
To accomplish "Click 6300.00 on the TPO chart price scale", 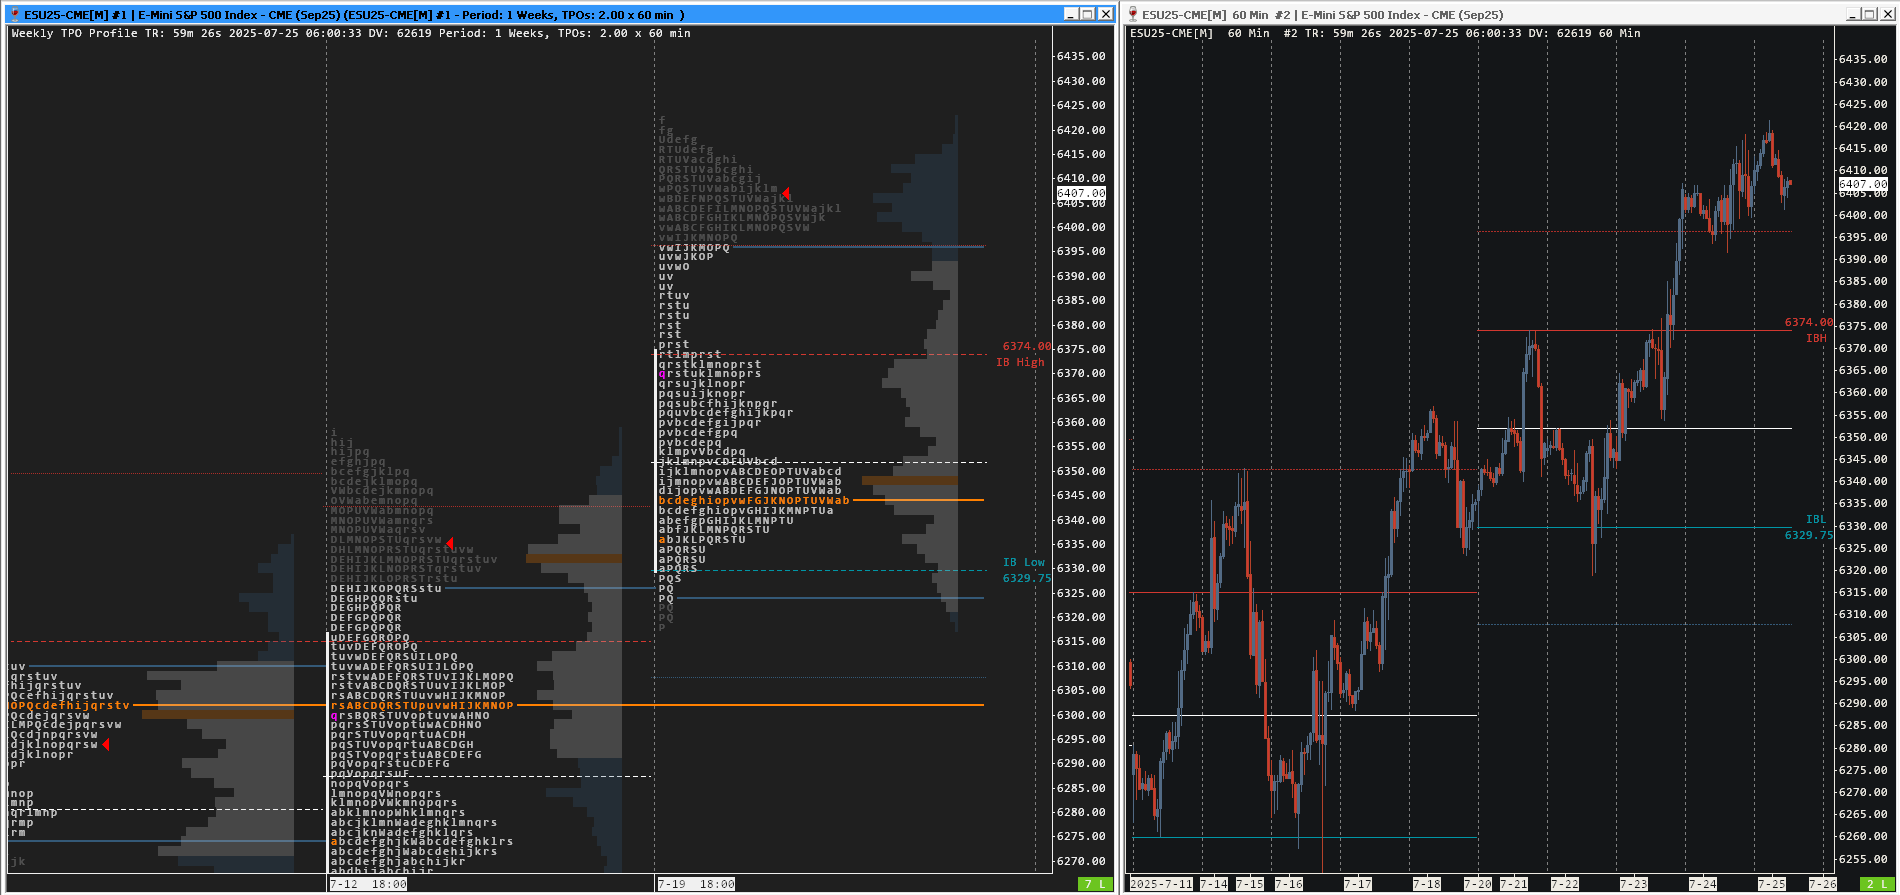I will tap(1081, 715).
